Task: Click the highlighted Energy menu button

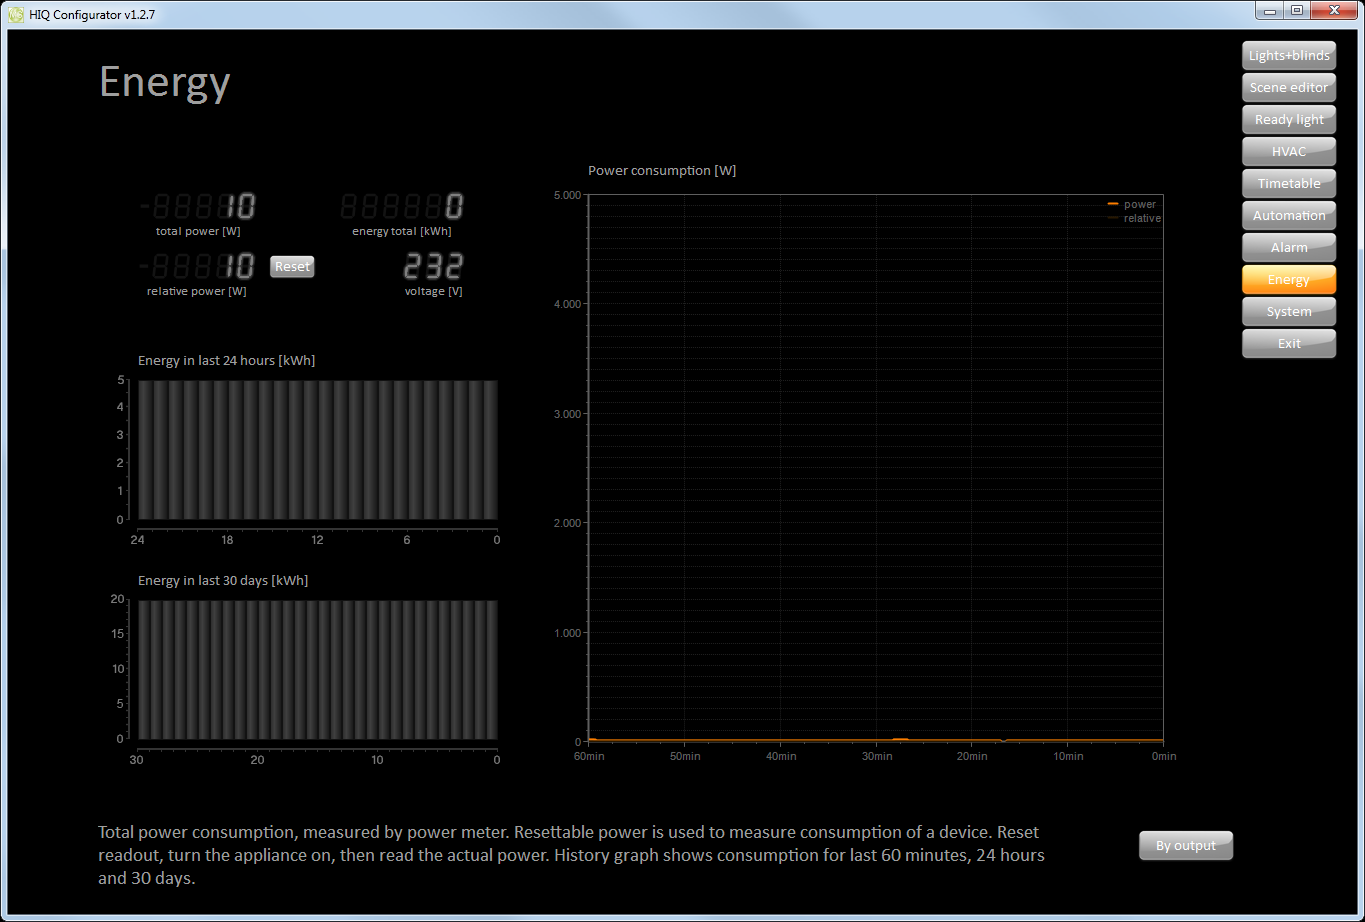Action: (x=1288, y=280)
